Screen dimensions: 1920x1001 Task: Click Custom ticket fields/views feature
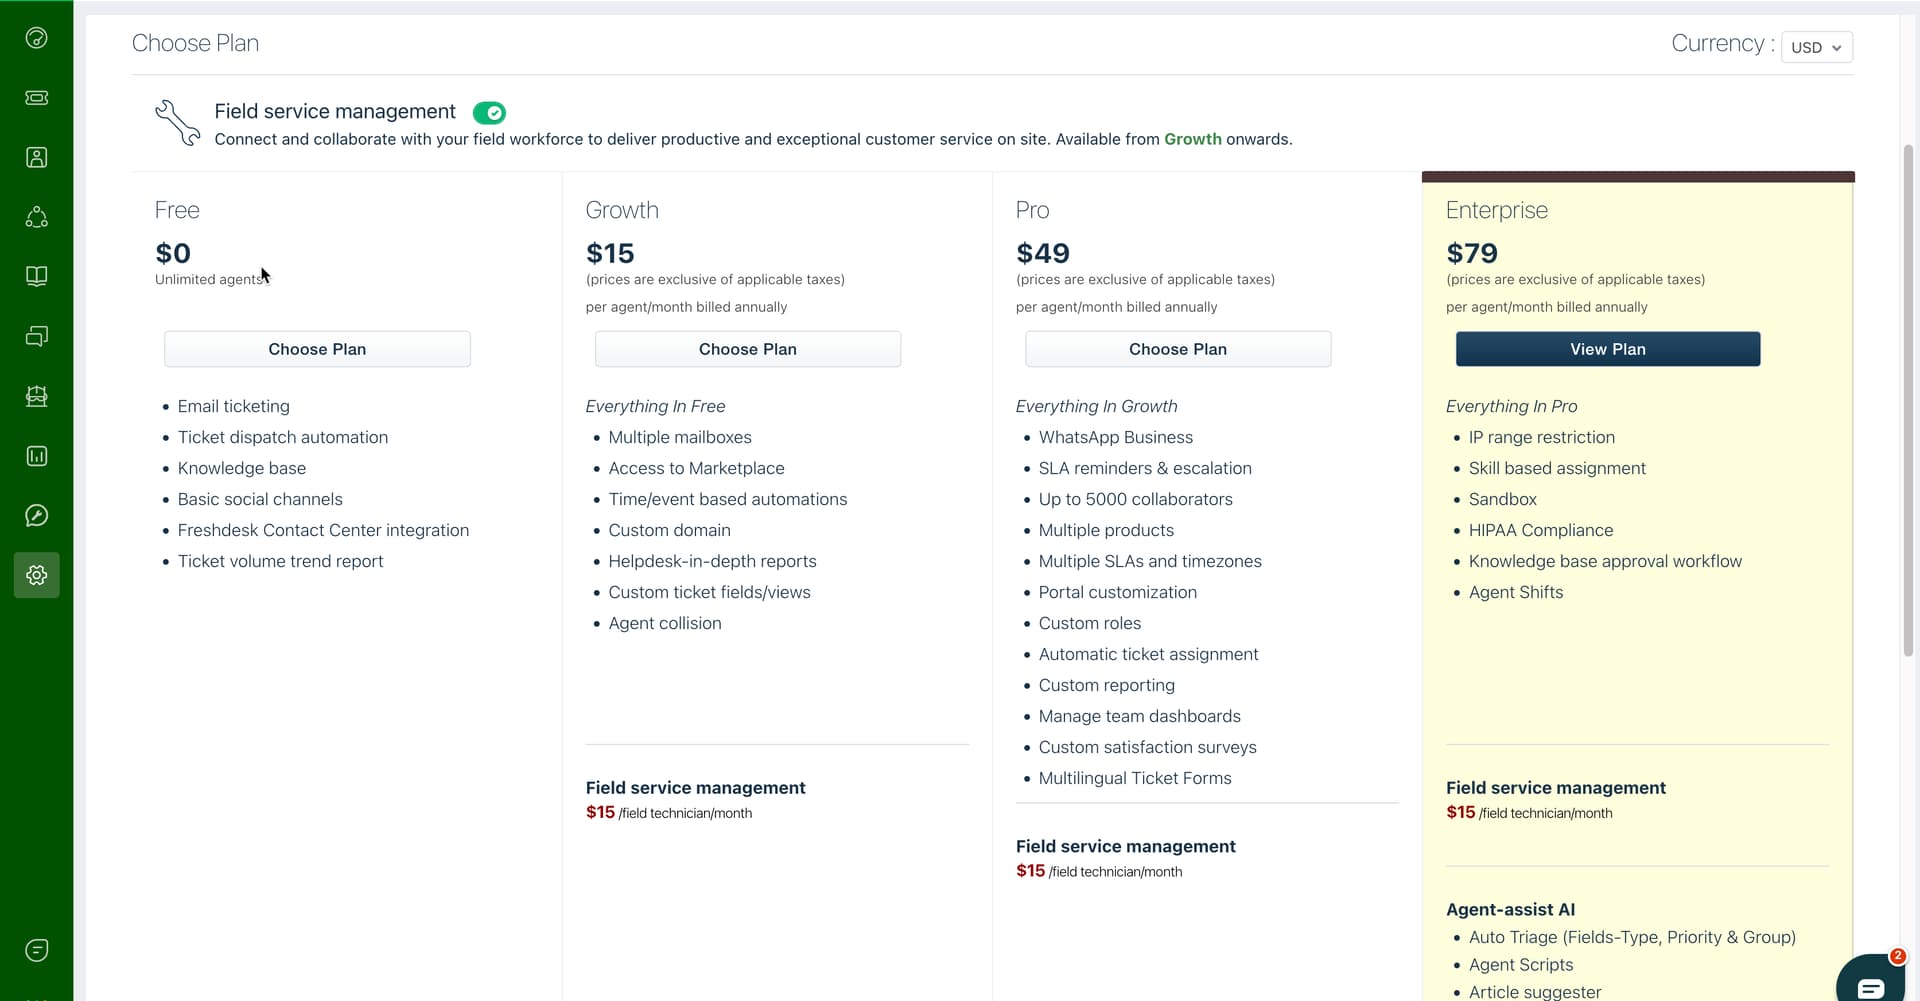coord(709,592)
